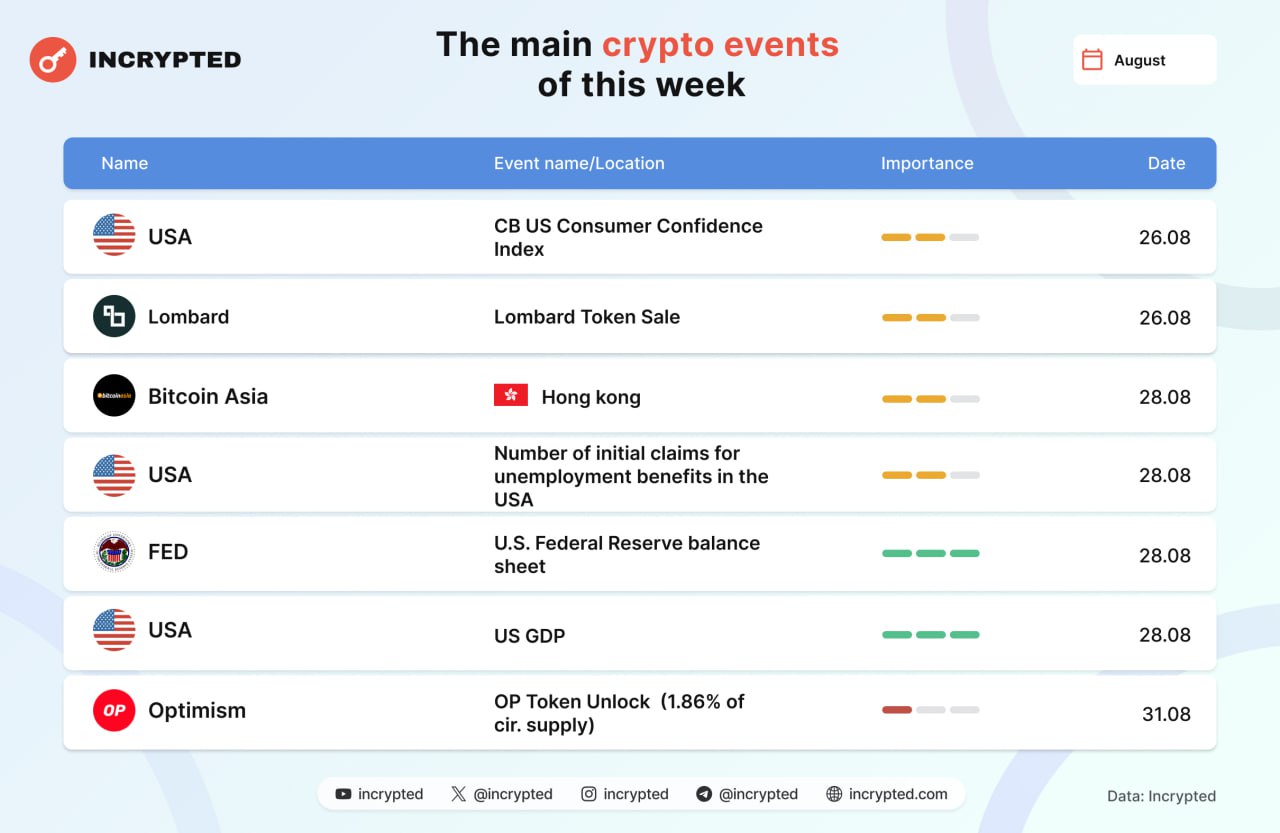Click the Event name/Location column header
This screenshot has width=1280, height=833.
coord(578,163)
